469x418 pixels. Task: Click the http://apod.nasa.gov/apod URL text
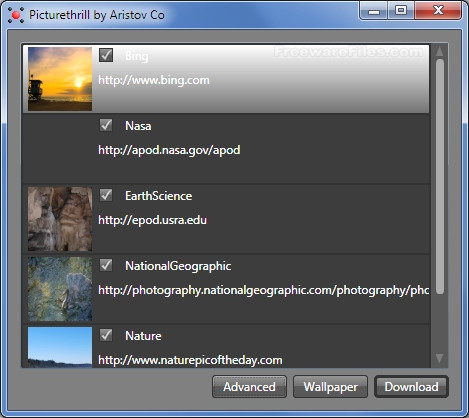pyautogui.click(x=169, y=150)
